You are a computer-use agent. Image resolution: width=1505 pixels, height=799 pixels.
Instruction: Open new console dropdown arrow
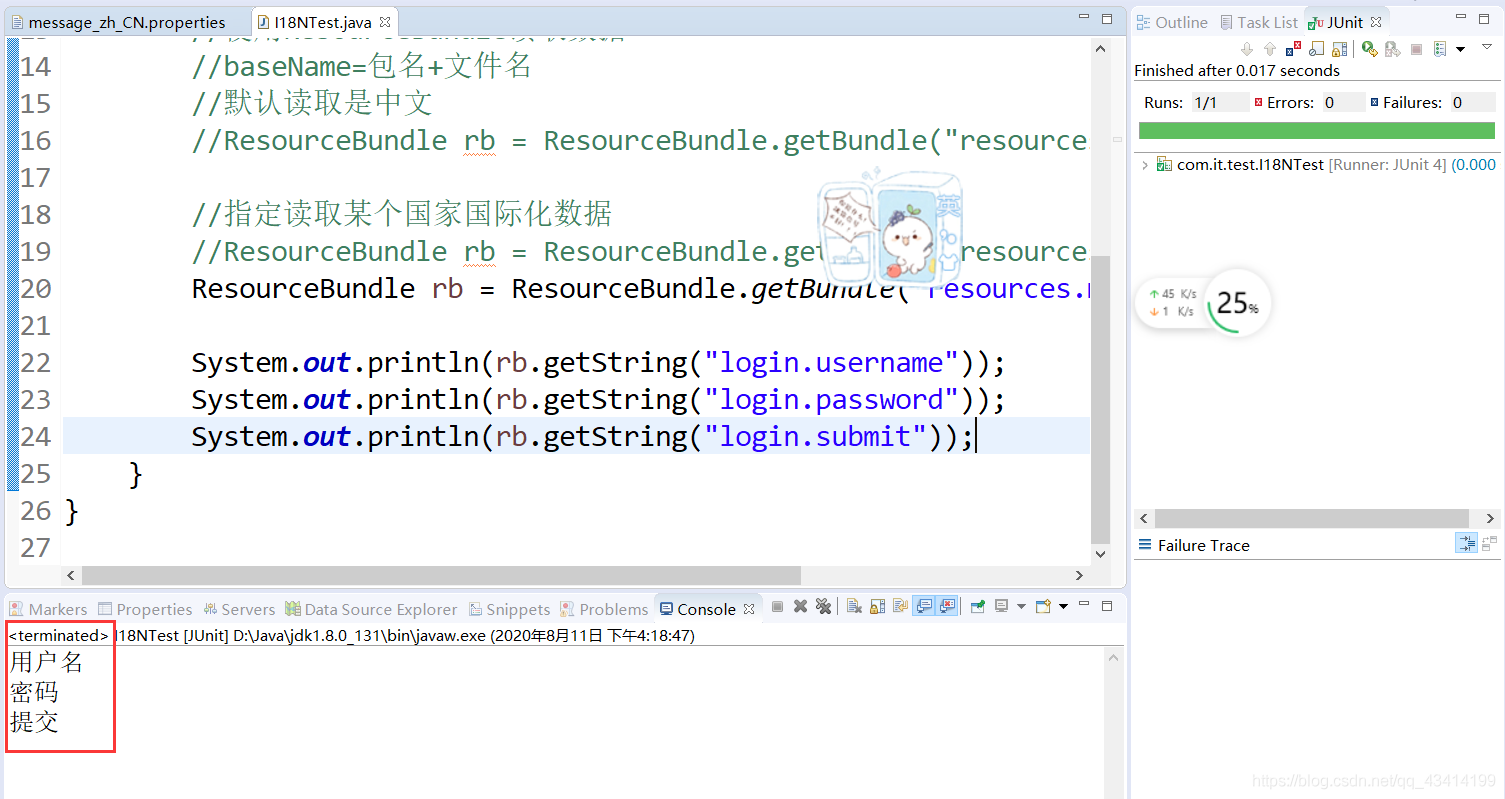(1063, 606)
